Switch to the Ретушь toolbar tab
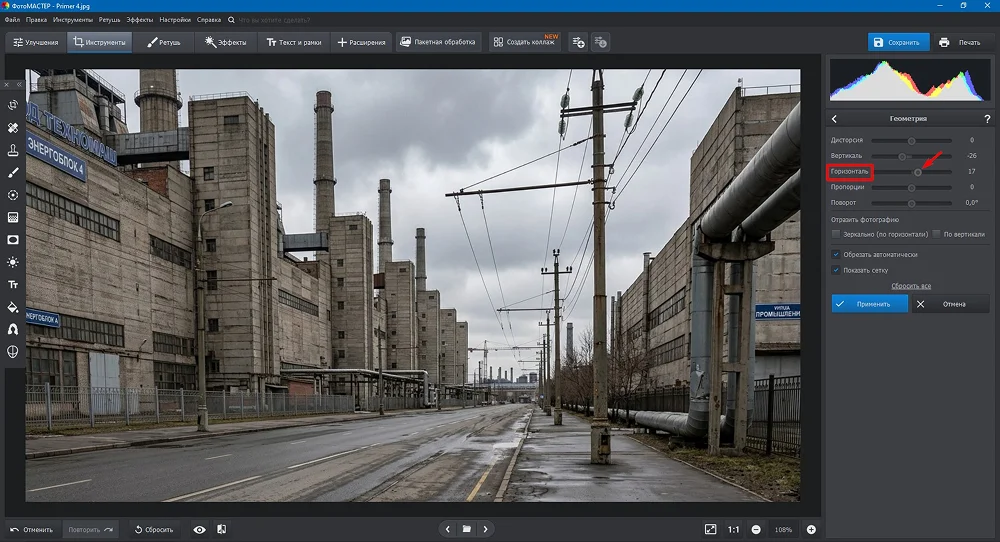This screenshot has width=1000, height=542. (164, 42)
